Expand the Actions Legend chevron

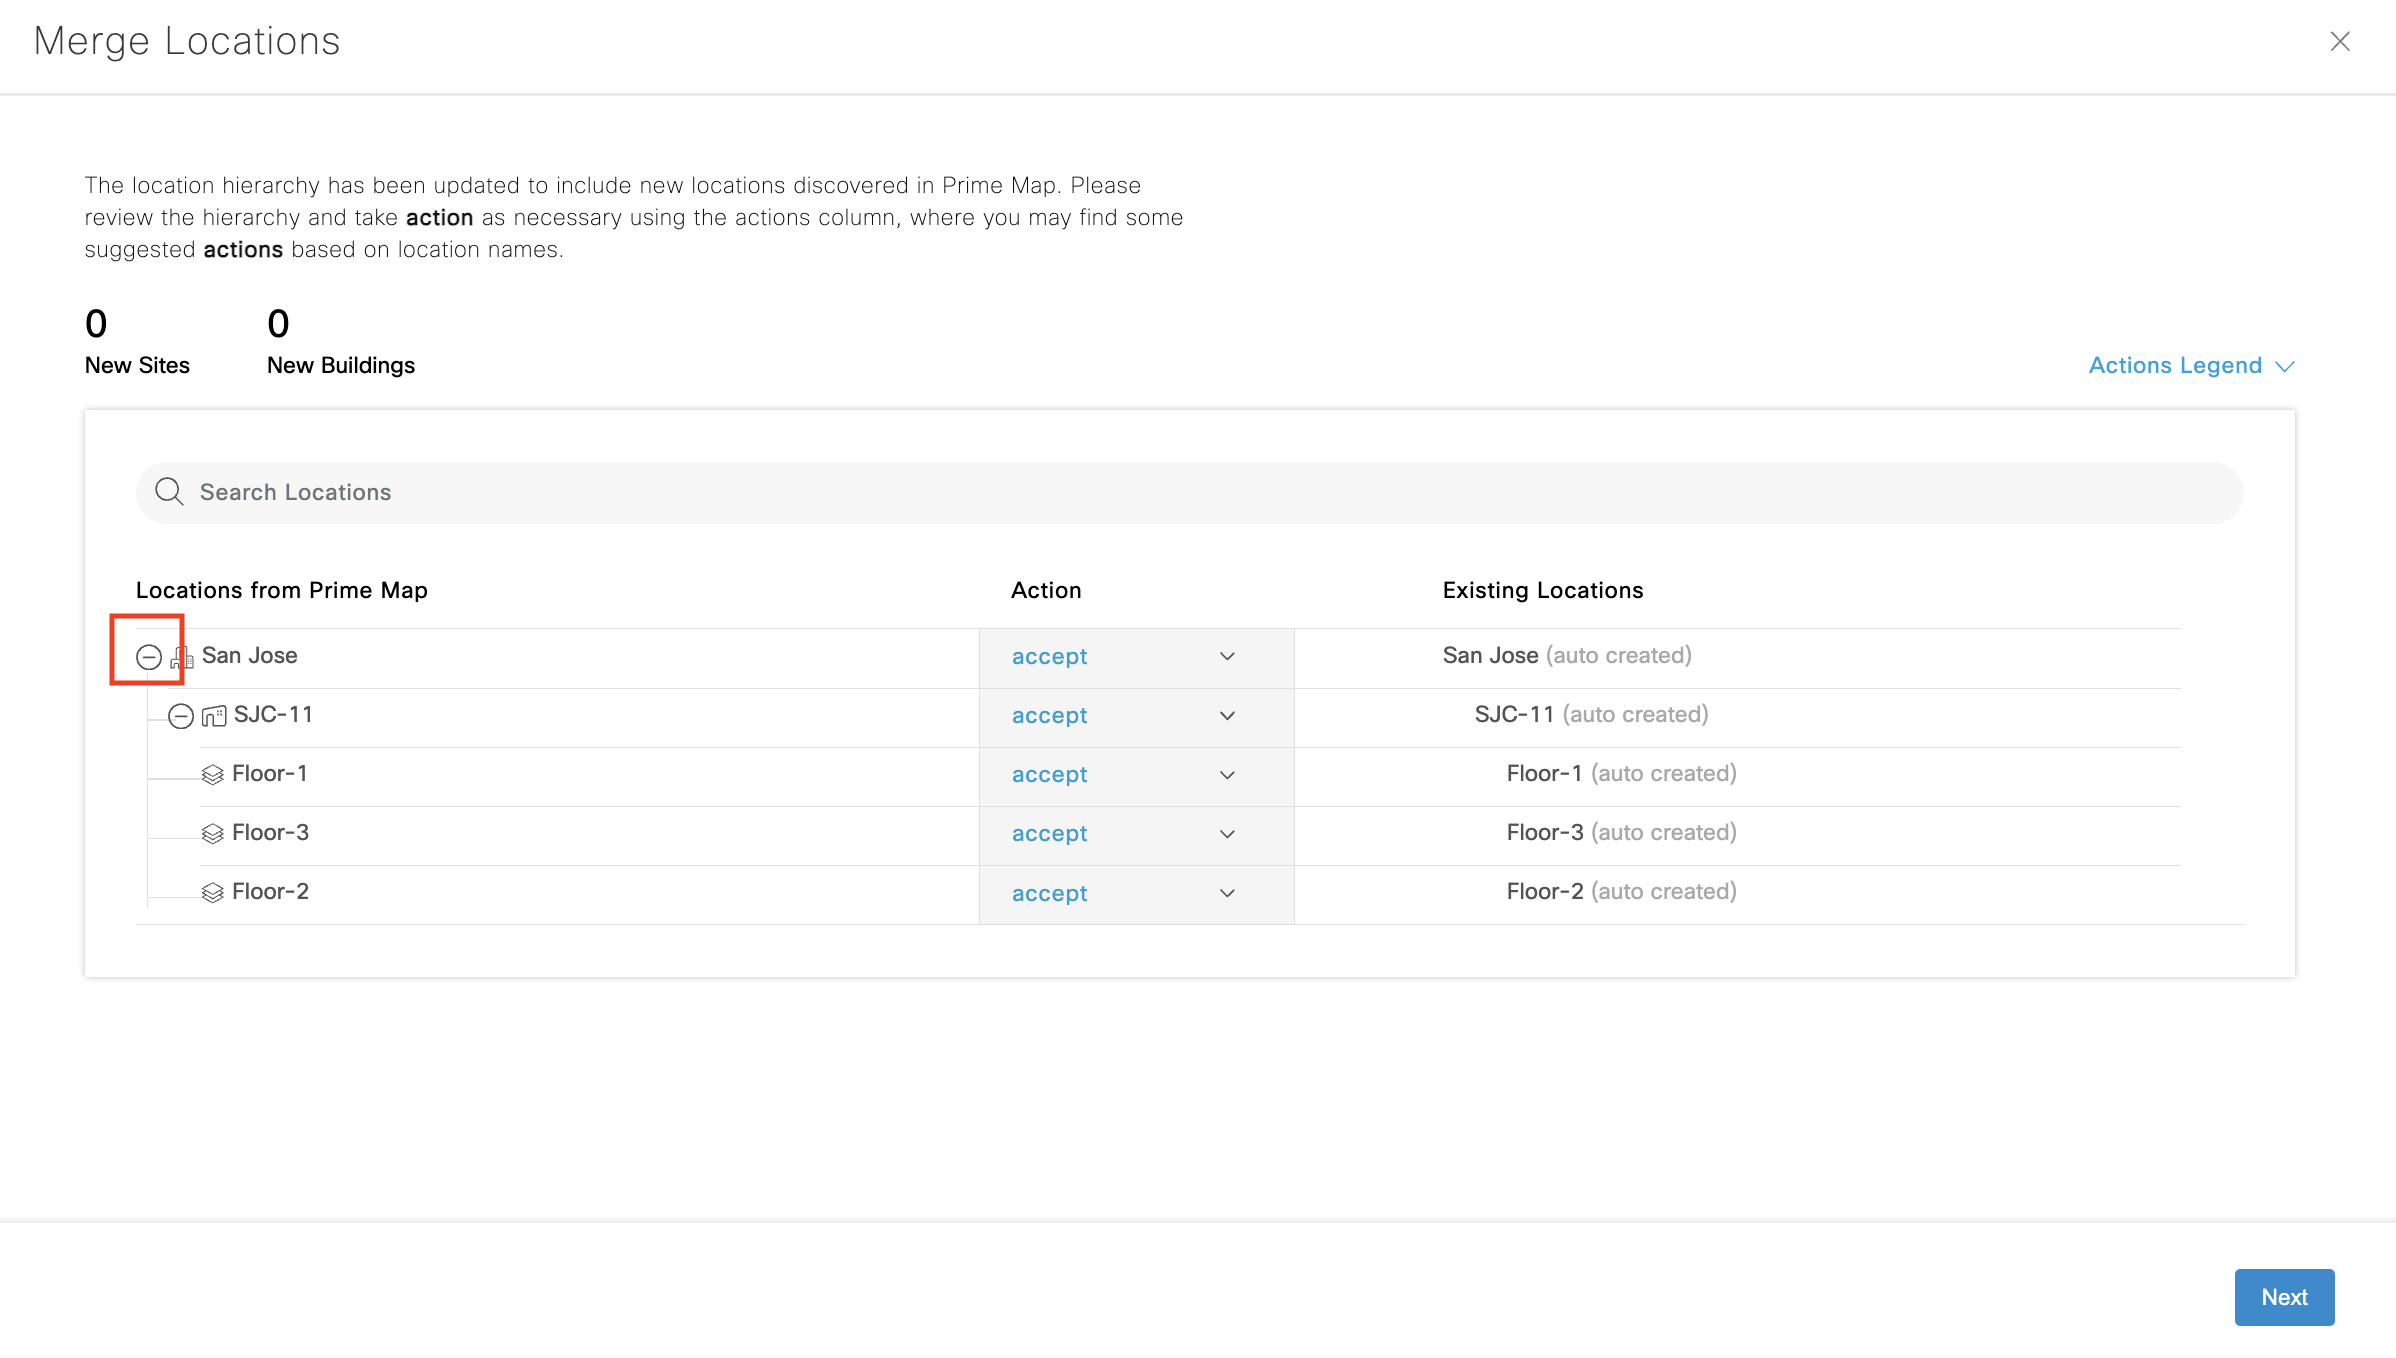pos(2285,366)
